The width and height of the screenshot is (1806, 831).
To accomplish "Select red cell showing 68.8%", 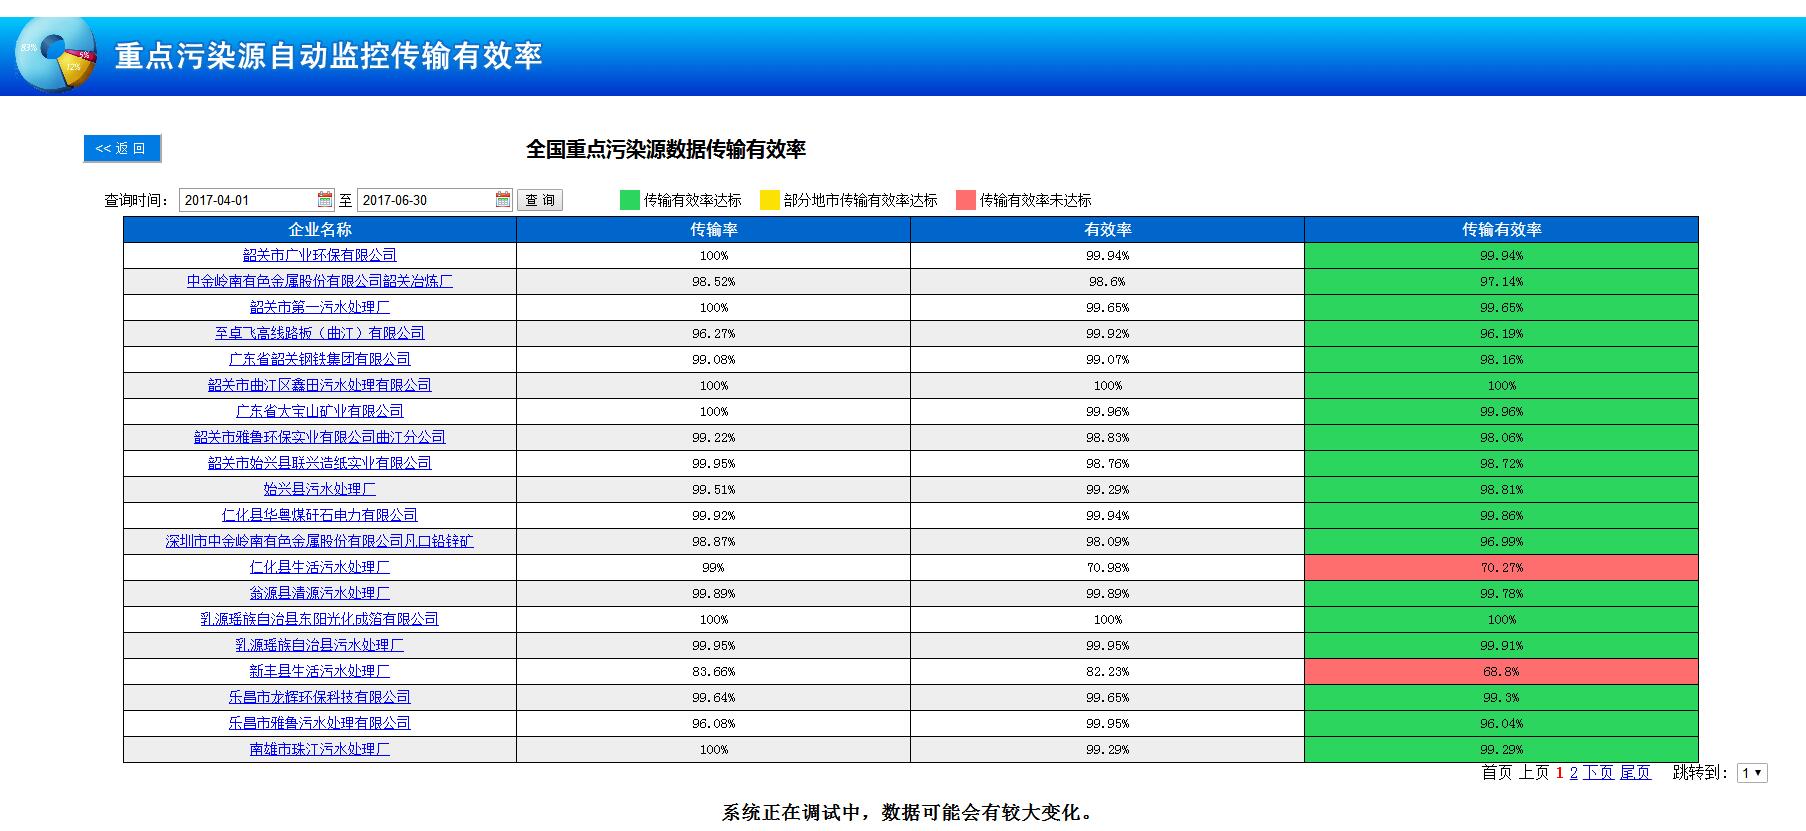I will (1502, 671).
